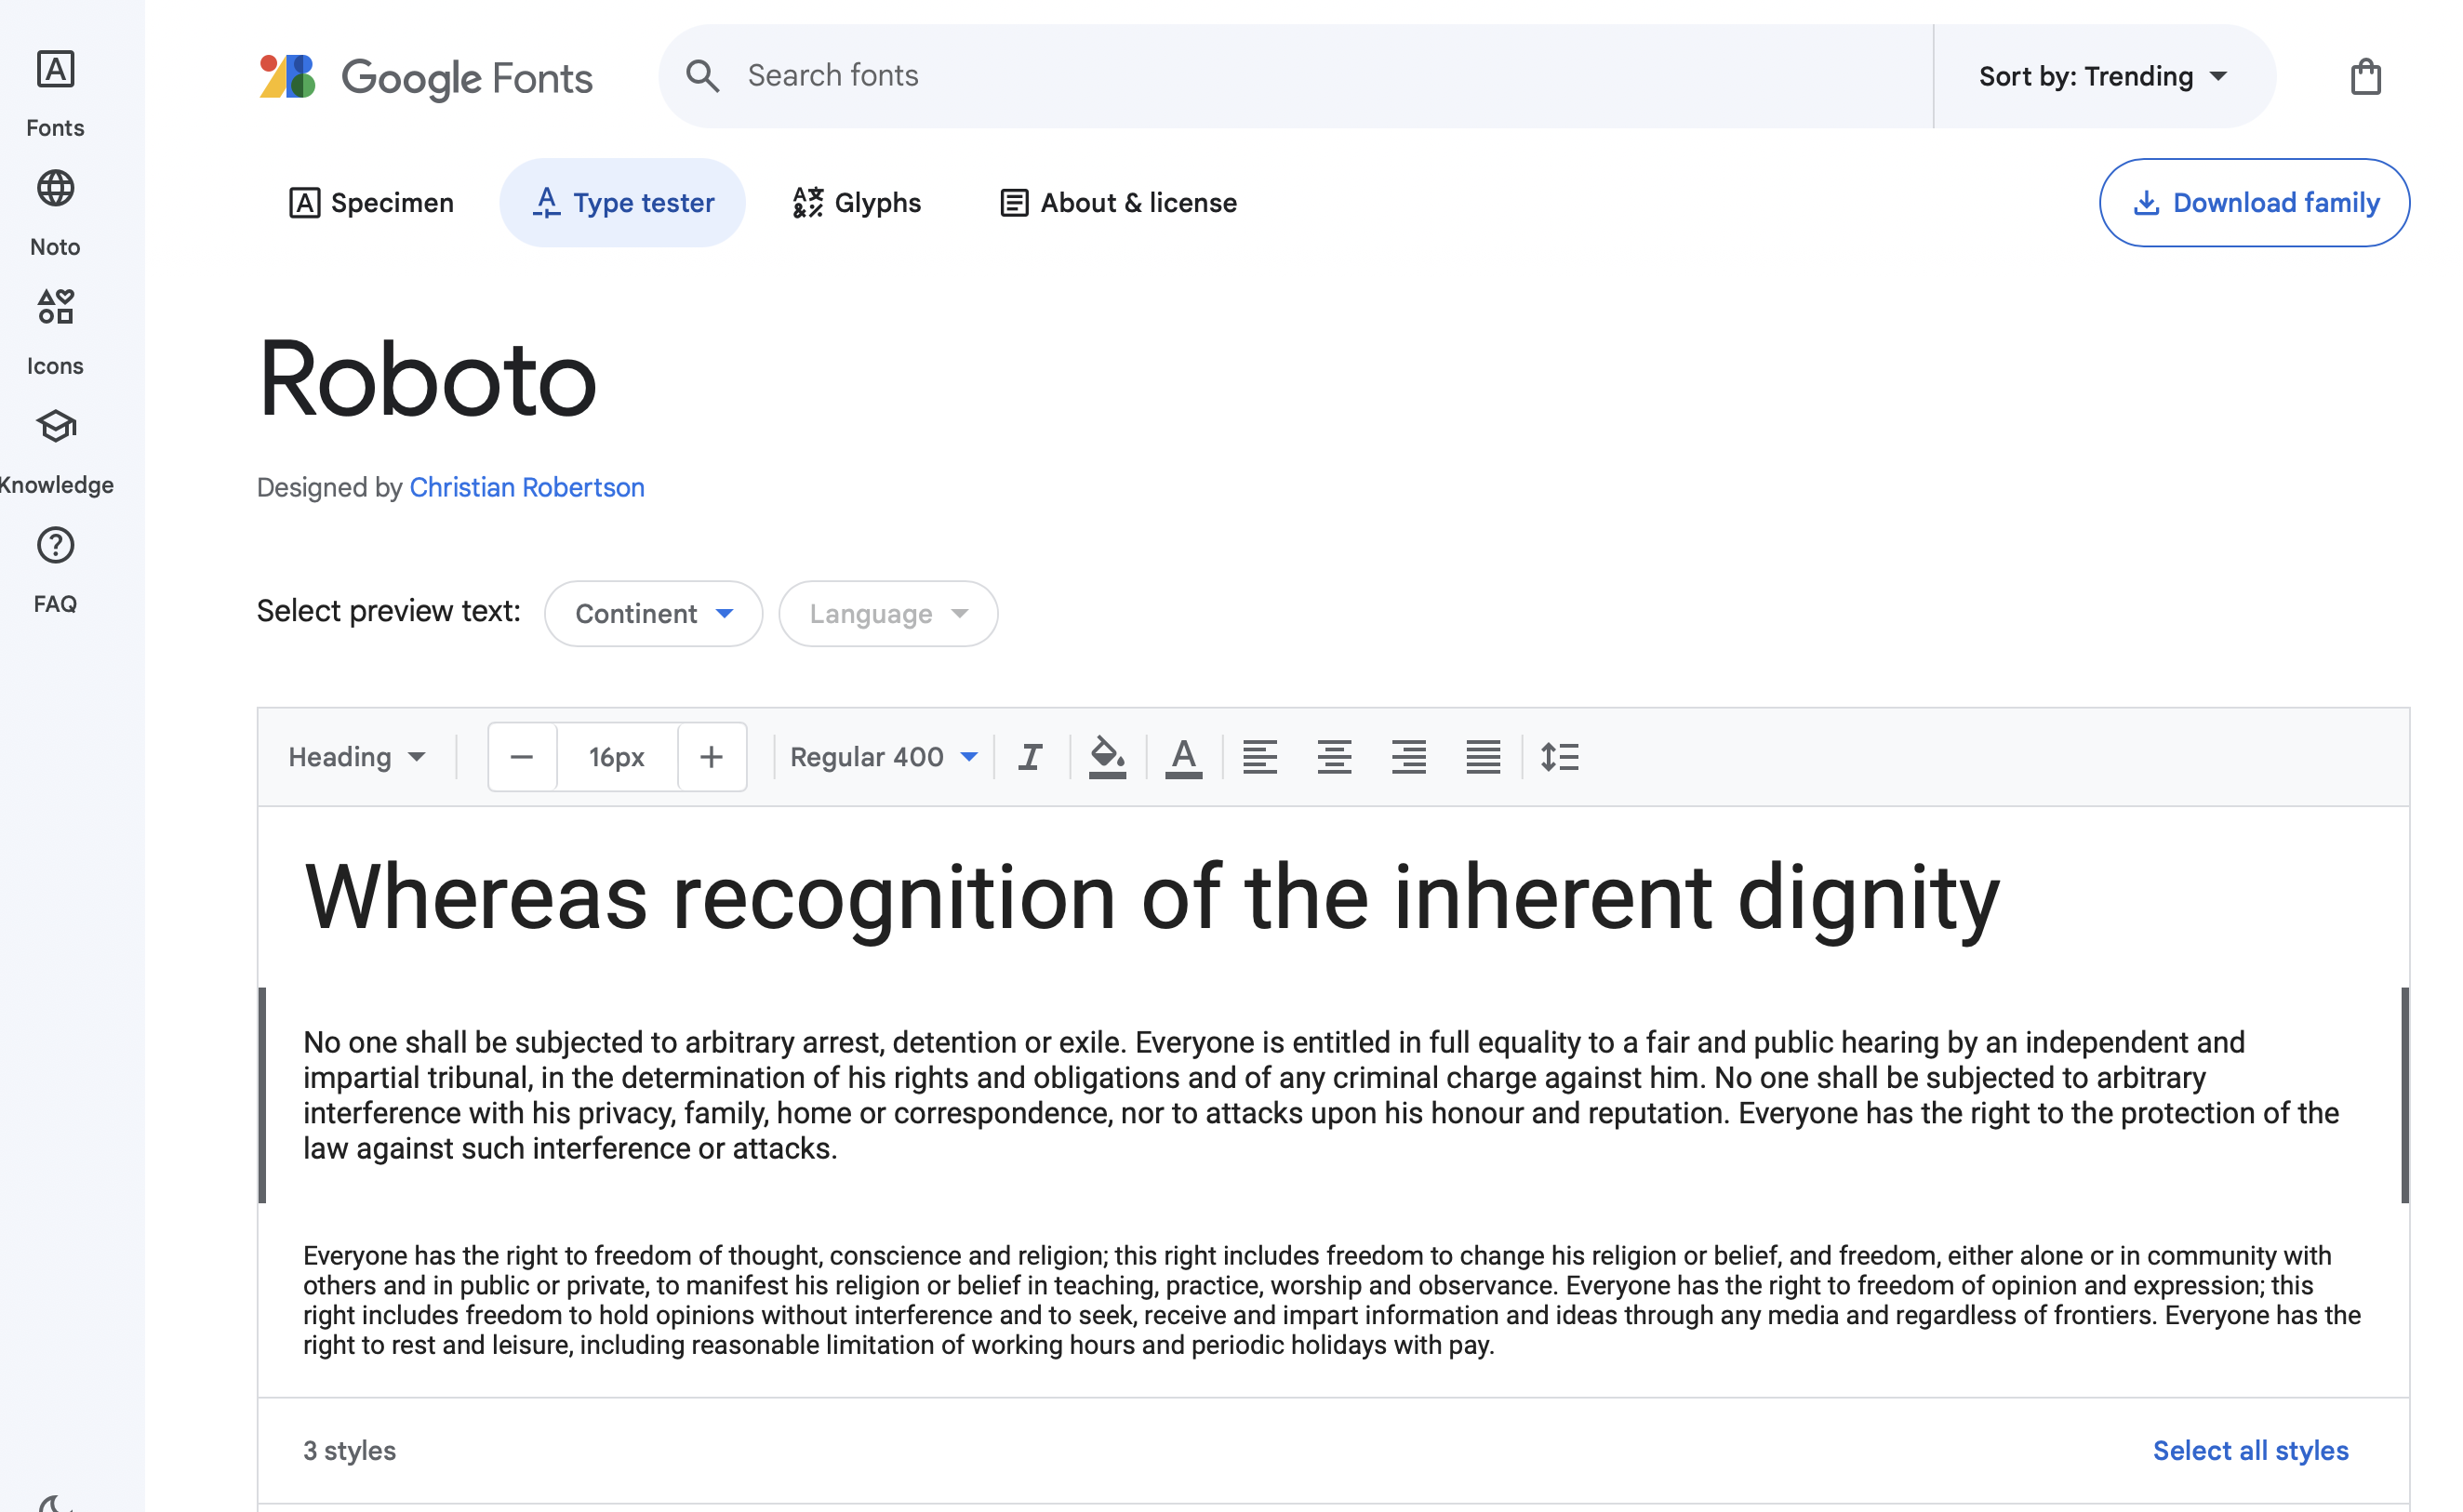This screenshot has width=2463, height=1512.
Task: Open the Fonts section in sidebar
Action: point(55,94)
